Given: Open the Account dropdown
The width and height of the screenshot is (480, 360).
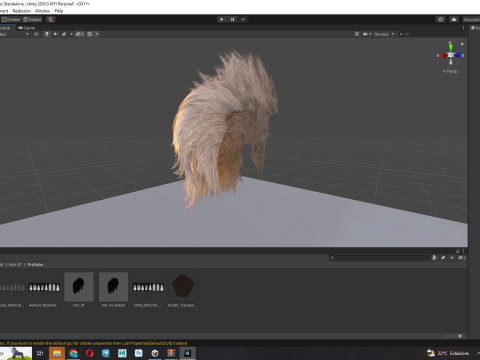Looking at the screenshot, I should [471, 19].
